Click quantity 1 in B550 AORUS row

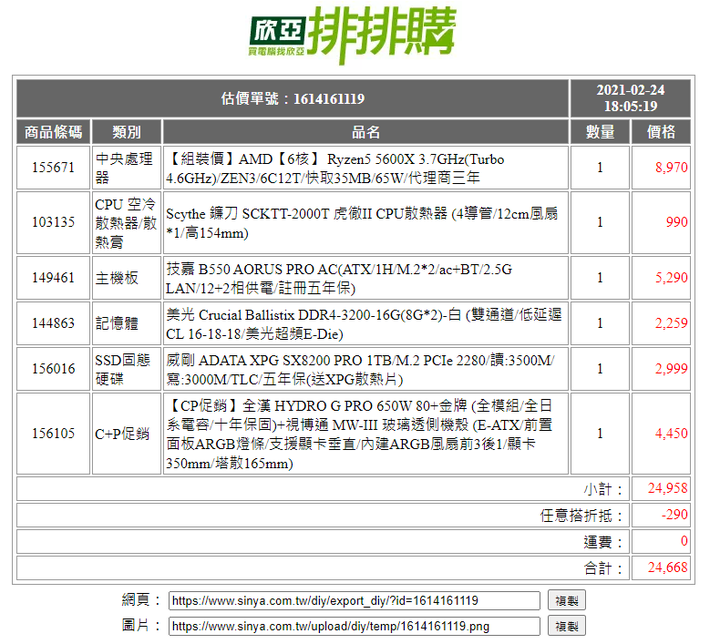tap(600, 278)
